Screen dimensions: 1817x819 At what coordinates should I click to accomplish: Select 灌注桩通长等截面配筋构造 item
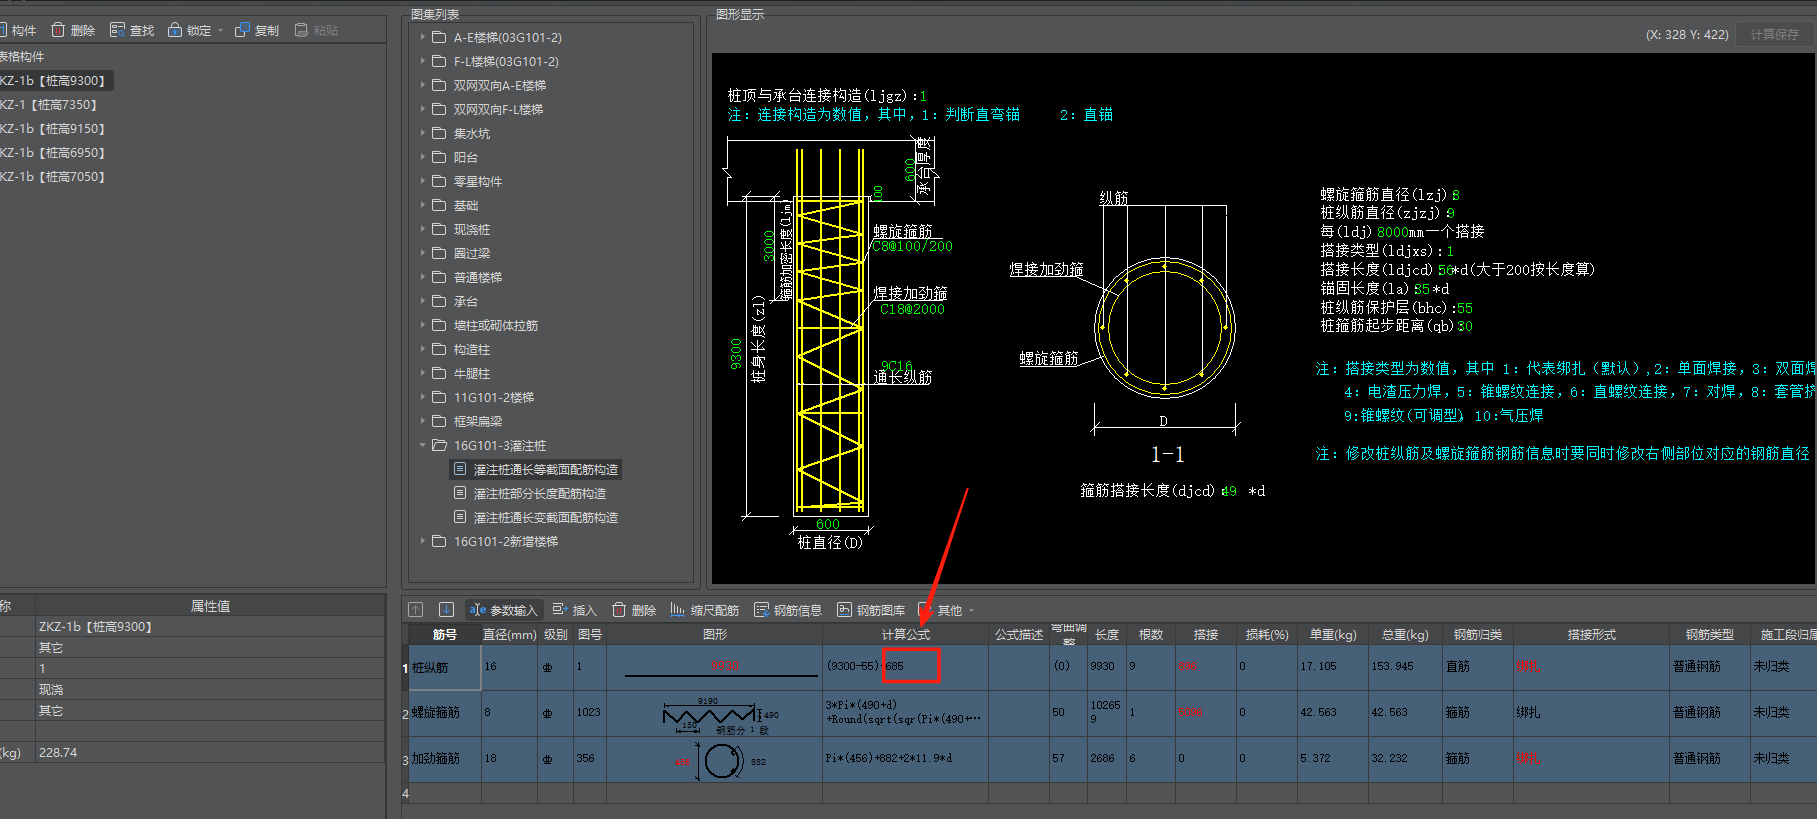point(545,469)
